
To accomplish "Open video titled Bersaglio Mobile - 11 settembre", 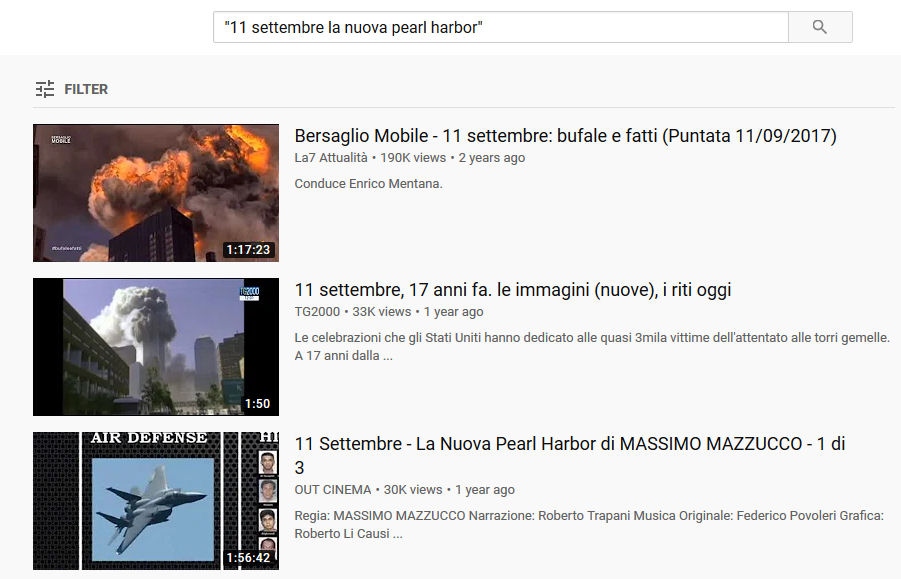I will tap(565, 136).
